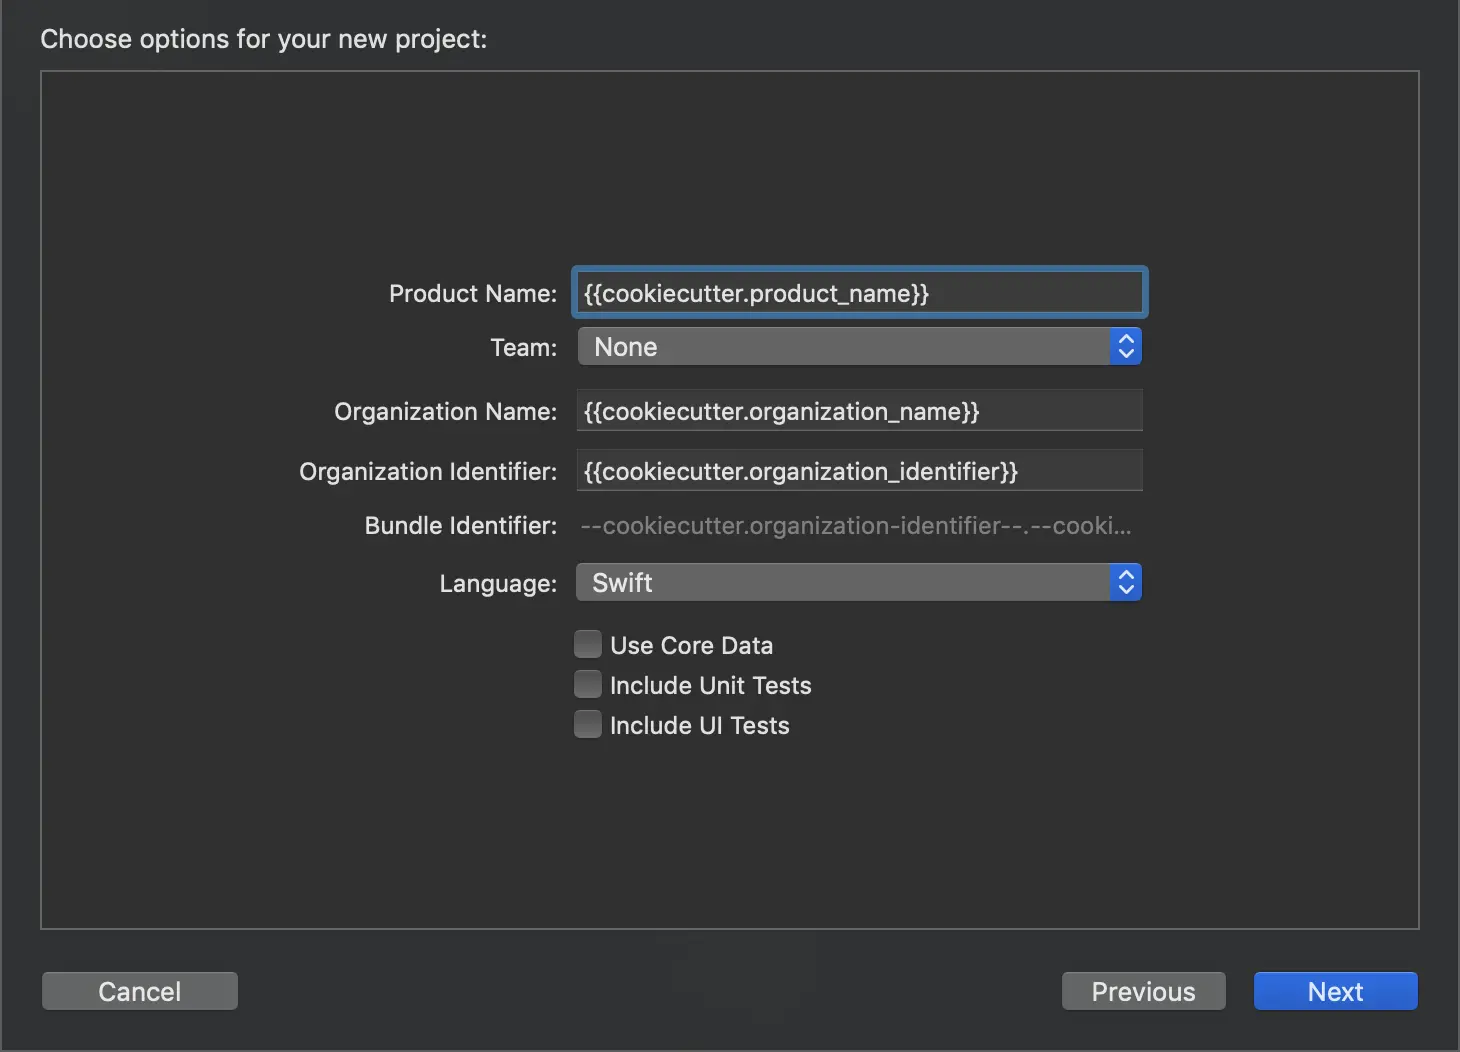Click the "Include Unit Tests" label text
This screenshot has width=1460, height=1052.
(710, 686)
